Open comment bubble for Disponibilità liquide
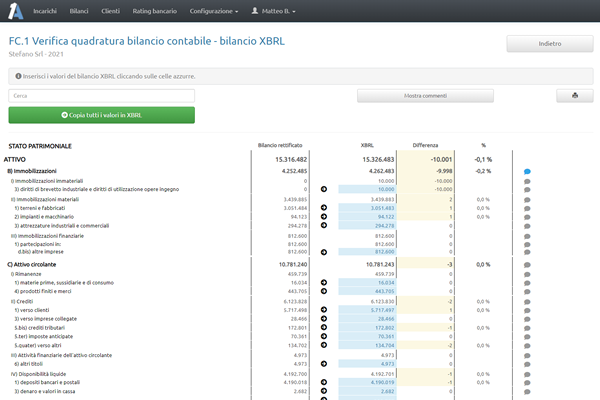The height and width of the screenshot is (400, 600). point(527,375)
